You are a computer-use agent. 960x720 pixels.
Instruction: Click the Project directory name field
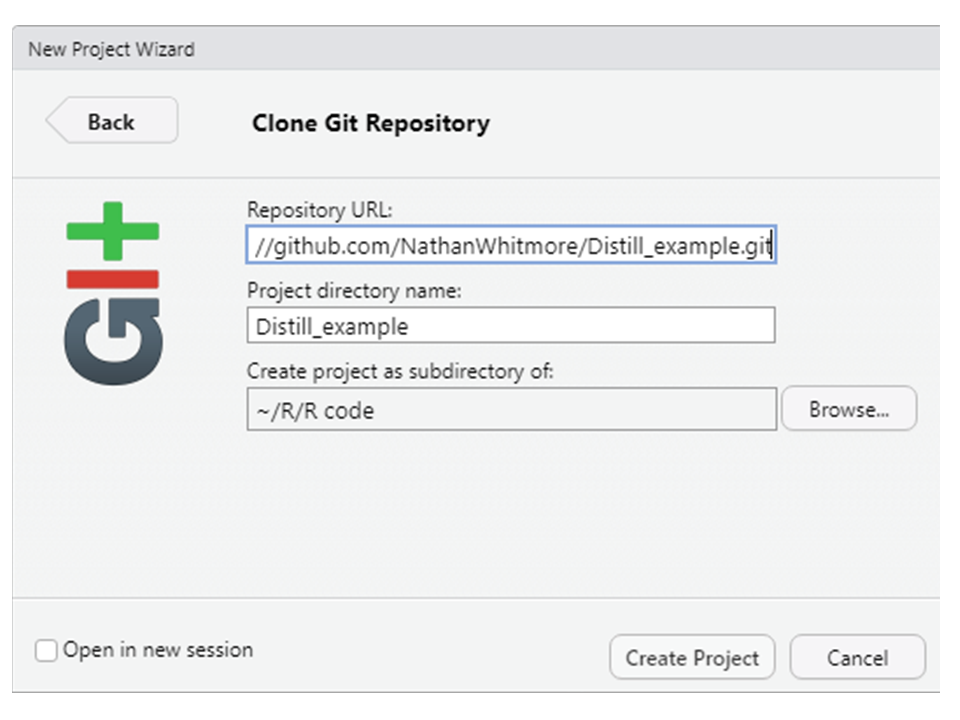511,326
